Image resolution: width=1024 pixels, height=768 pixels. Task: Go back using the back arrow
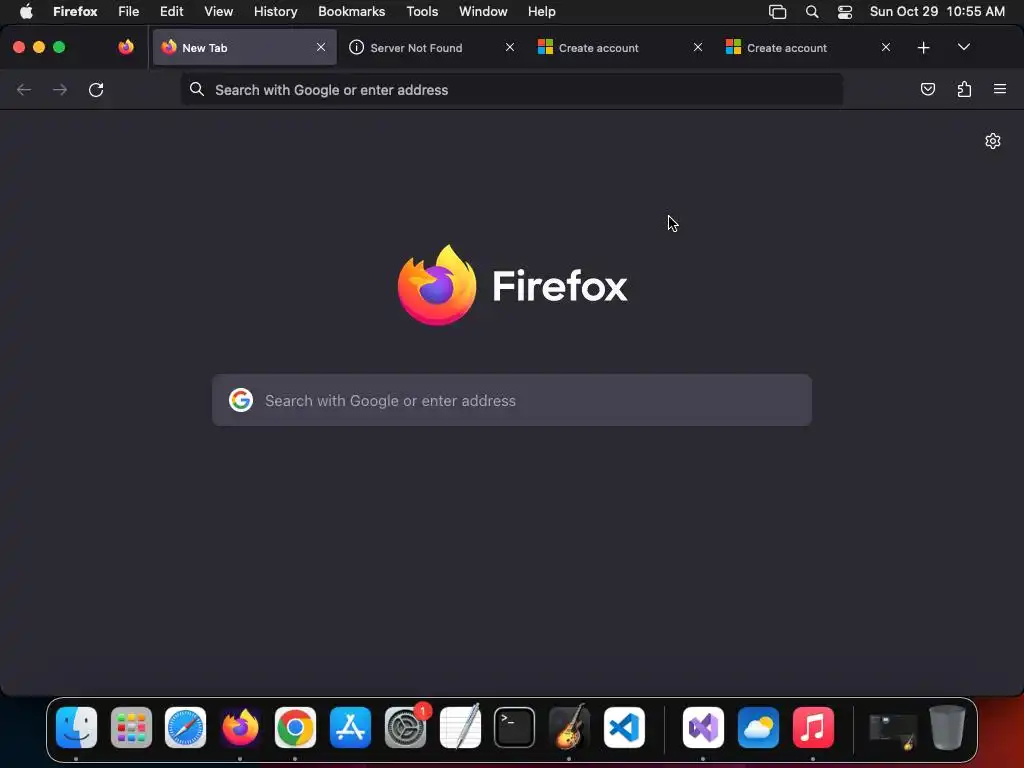coord(24,89)
